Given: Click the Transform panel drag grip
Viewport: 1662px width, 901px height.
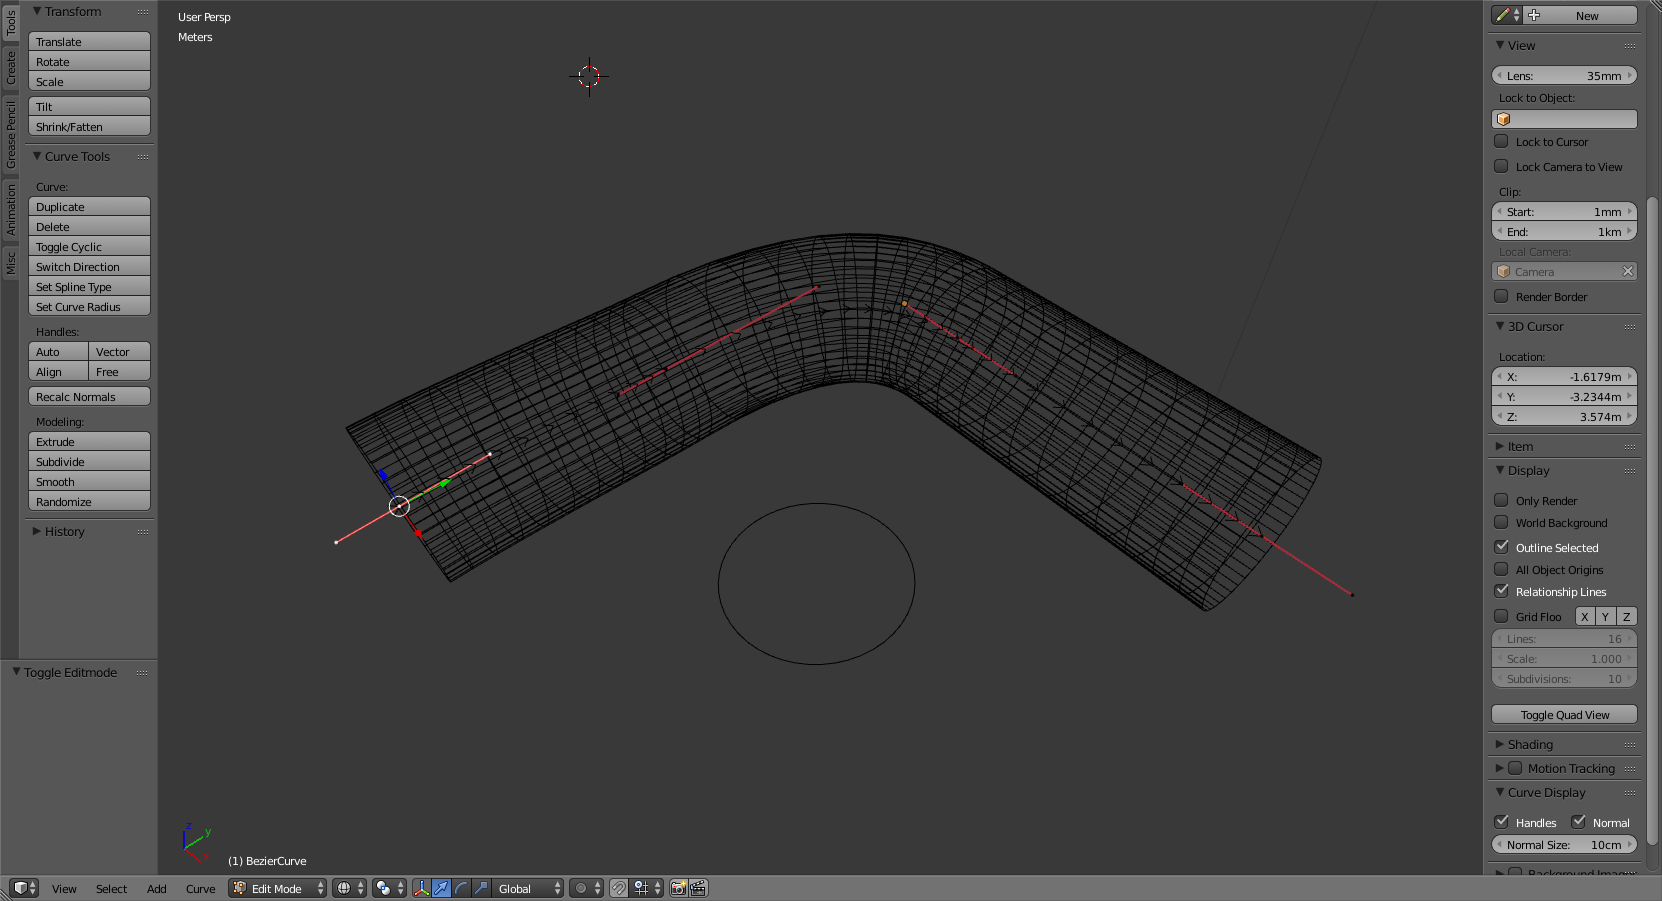Looking at the screenshot, I should click(143, 12).
